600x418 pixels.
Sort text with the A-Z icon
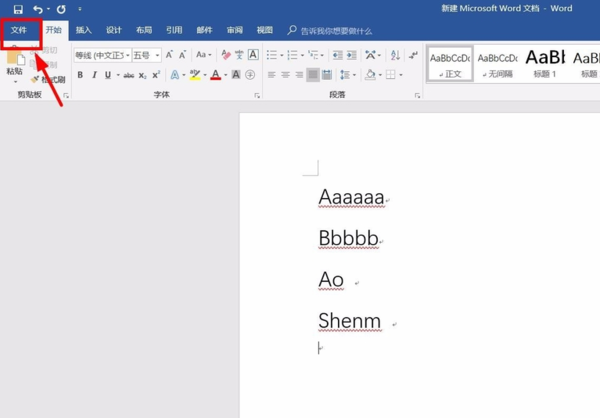[395, 55]
